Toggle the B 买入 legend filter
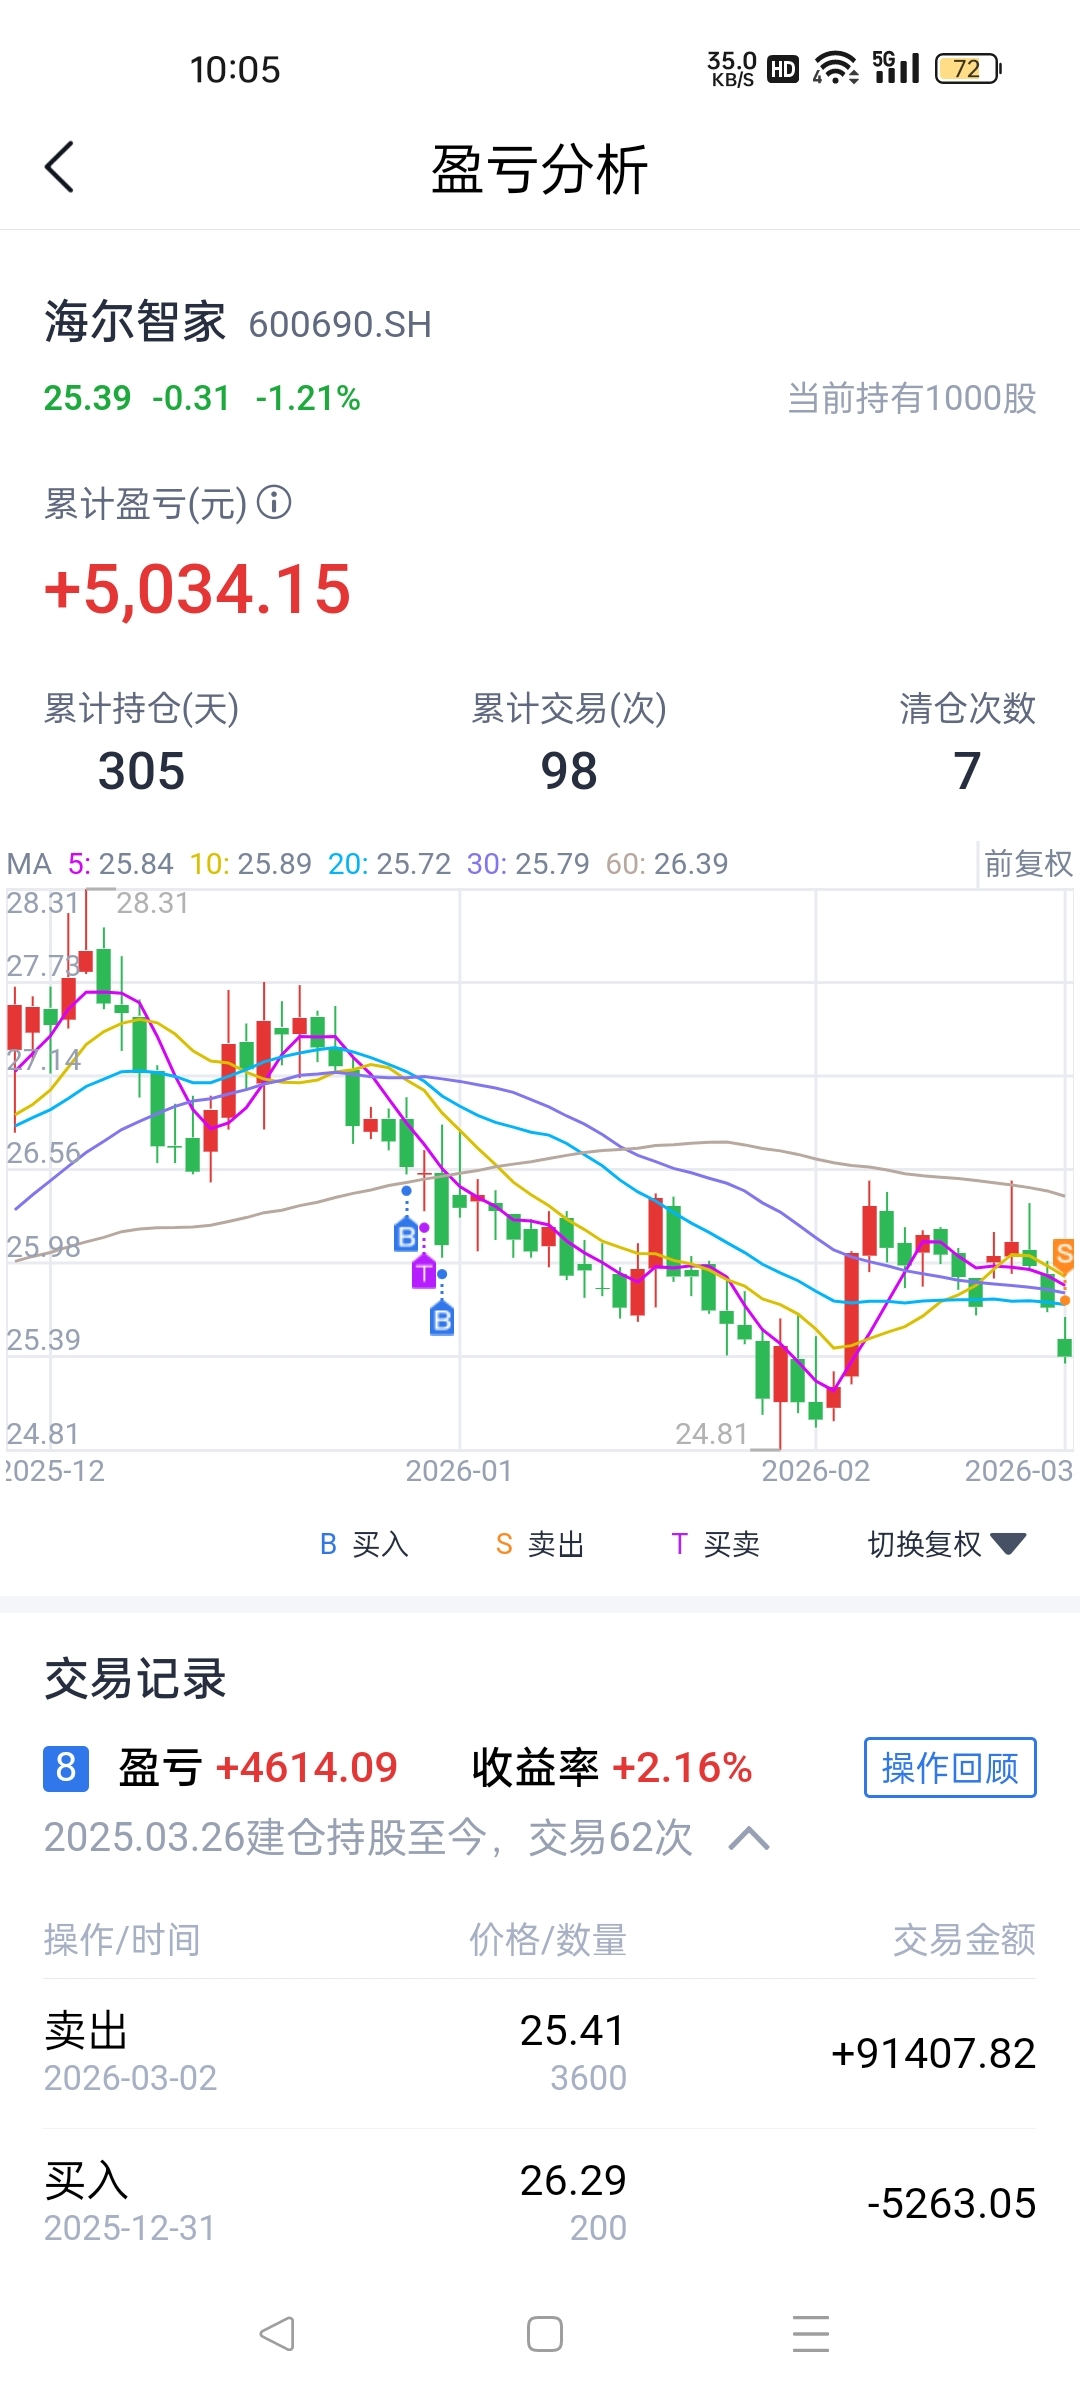Viewport: 1080px width, 2400px height. (364, 1544)
